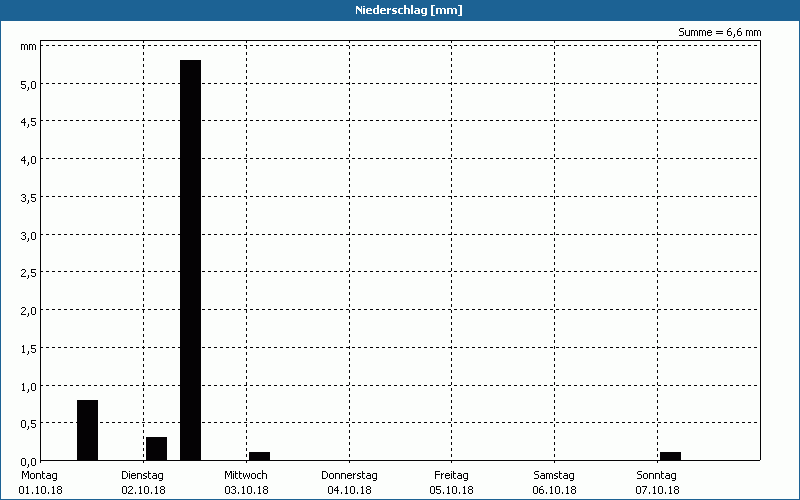Select the Dienstag axis label
This screenshot has width=800, height=500.
(x=142, y=476)
